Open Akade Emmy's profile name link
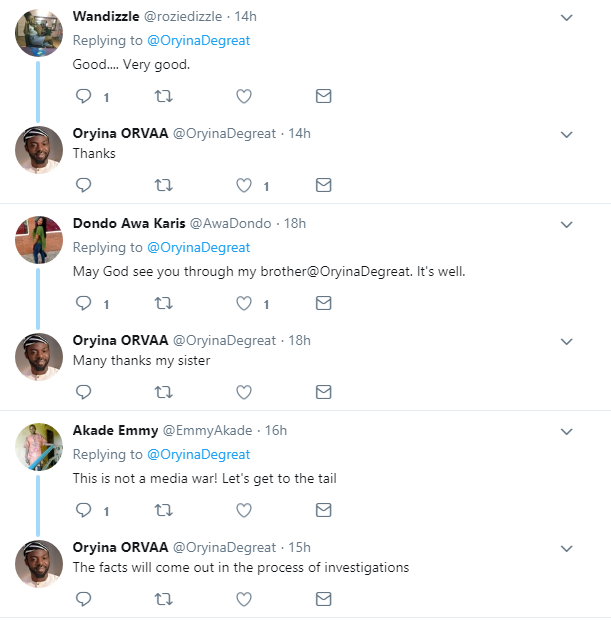This screenshot has width=611, height=621. (x=115, y=430)
